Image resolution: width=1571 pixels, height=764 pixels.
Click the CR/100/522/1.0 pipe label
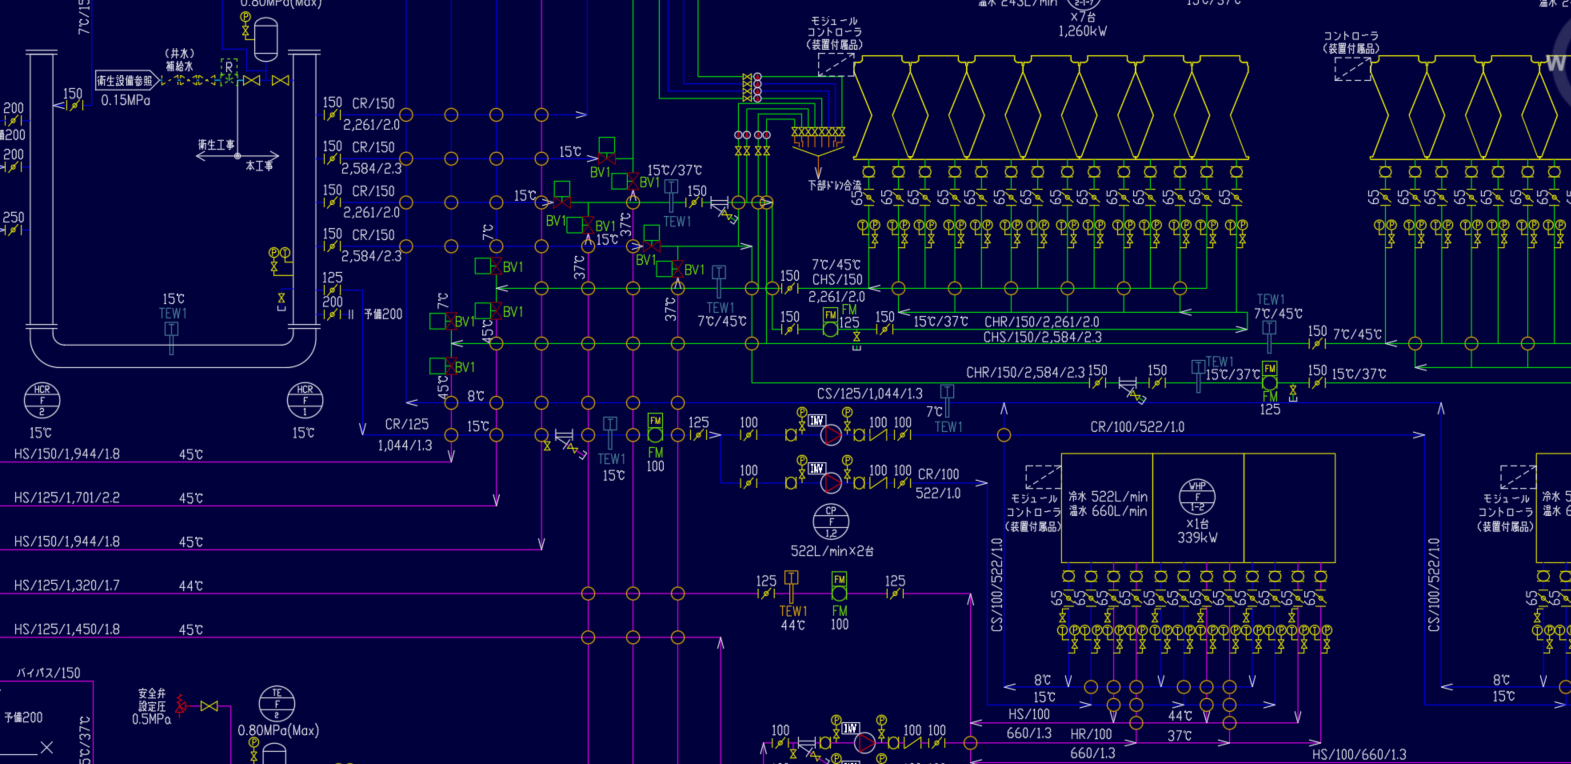[x=1137, y=427]
